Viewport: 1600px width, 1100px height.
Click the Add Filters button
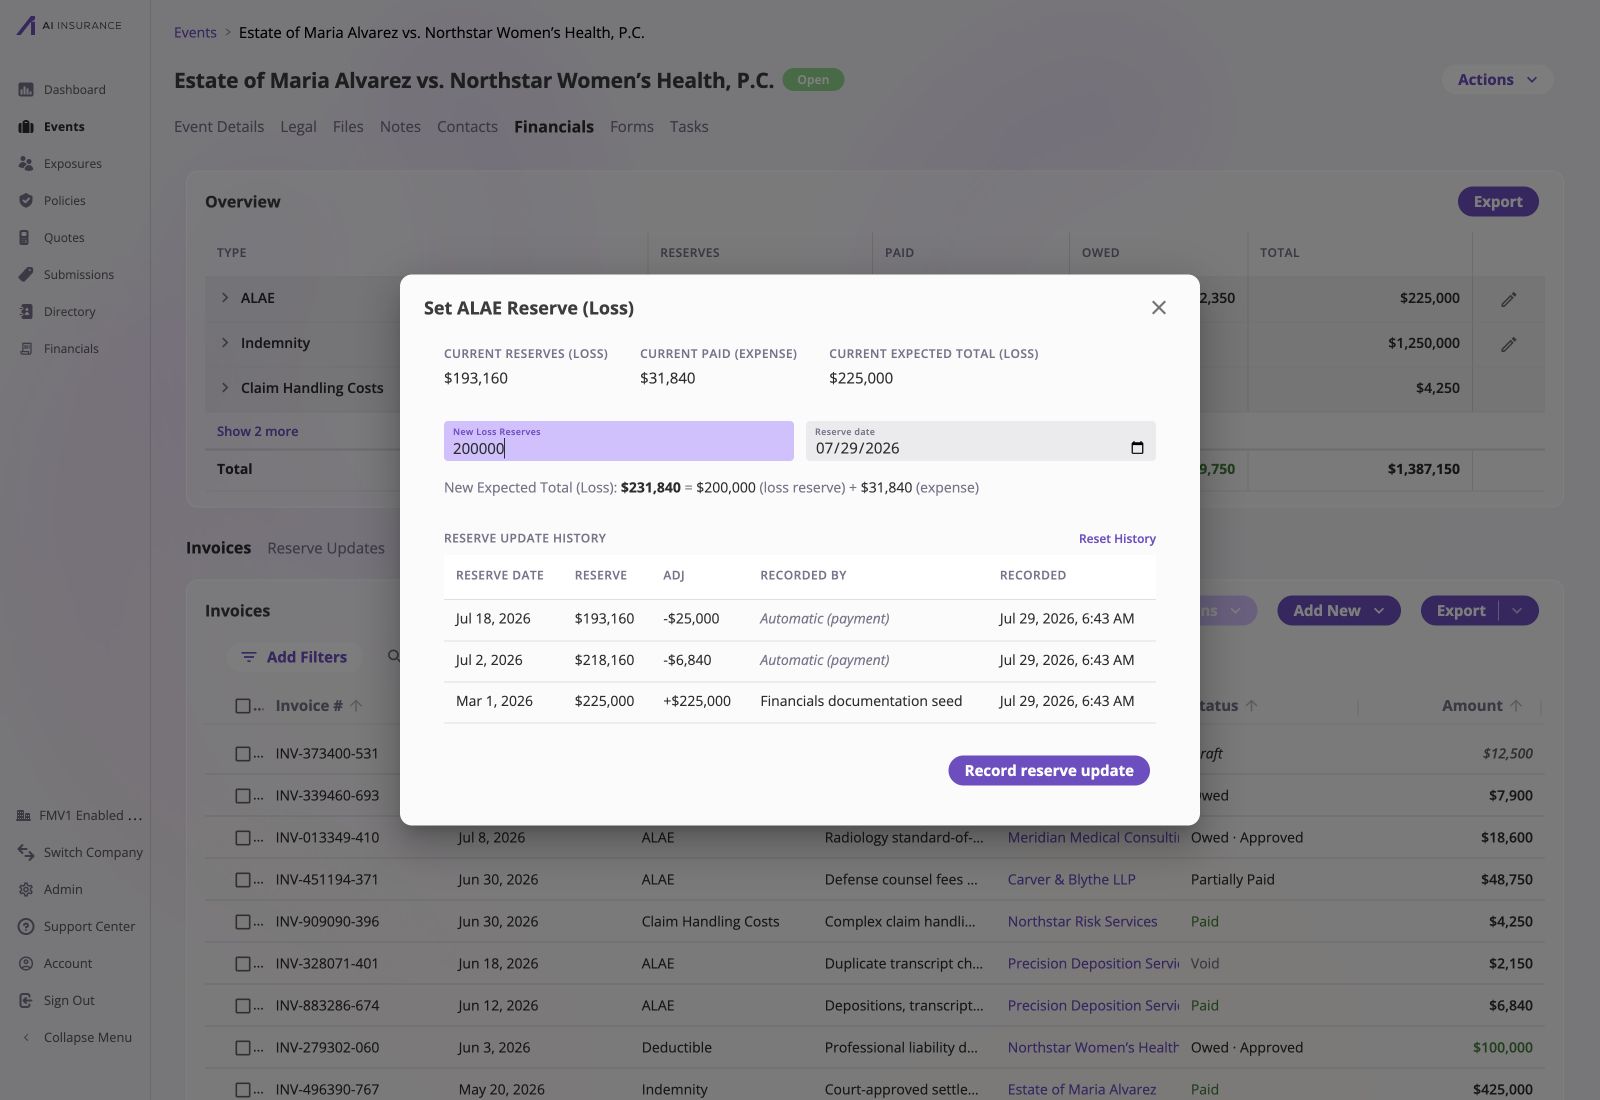point(296,658)
